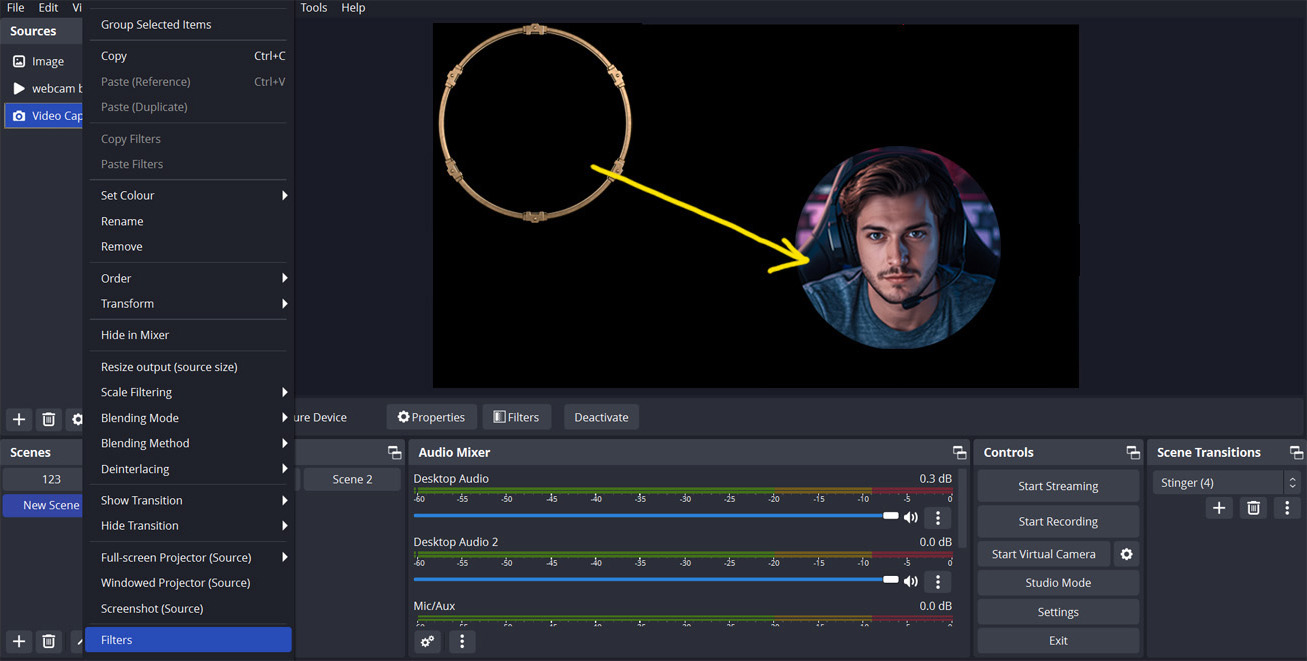Add a new source with plus icon
1307x661 pixels.
(19, 419)
